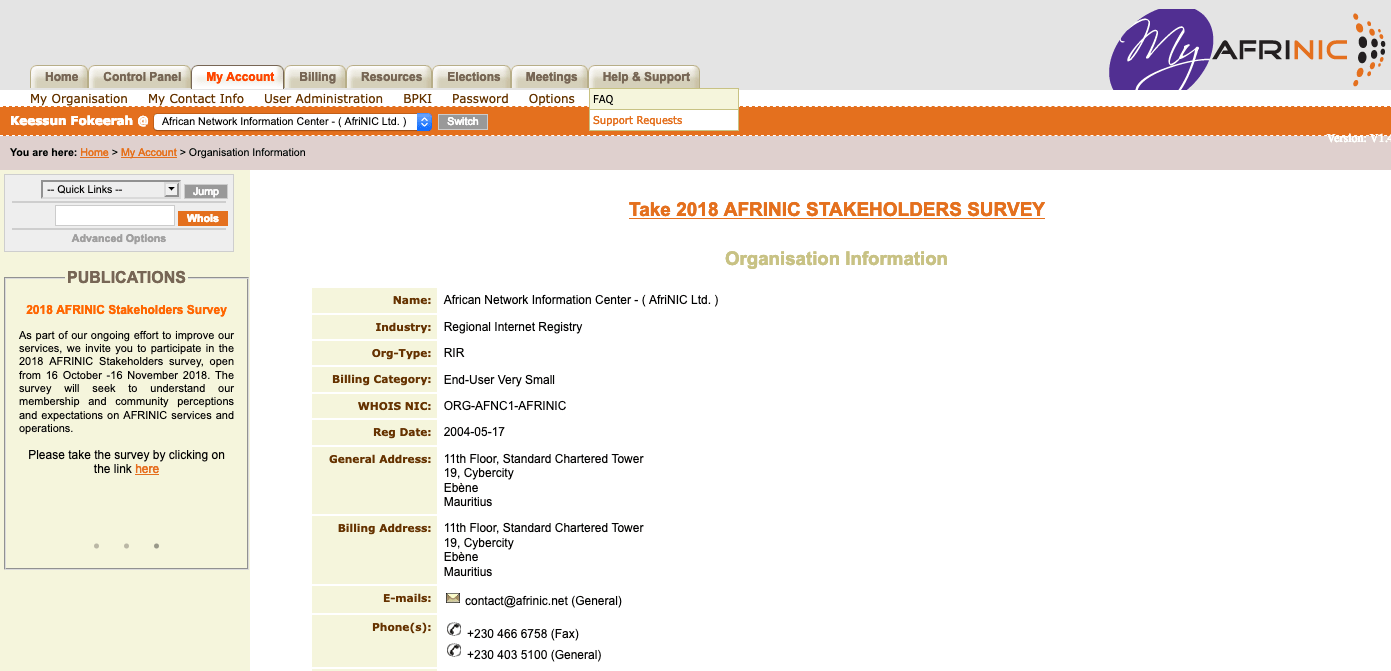This screenshot has height=671, width=1391.
Task: Click the Switch button
Action: (x=462, y=122)
